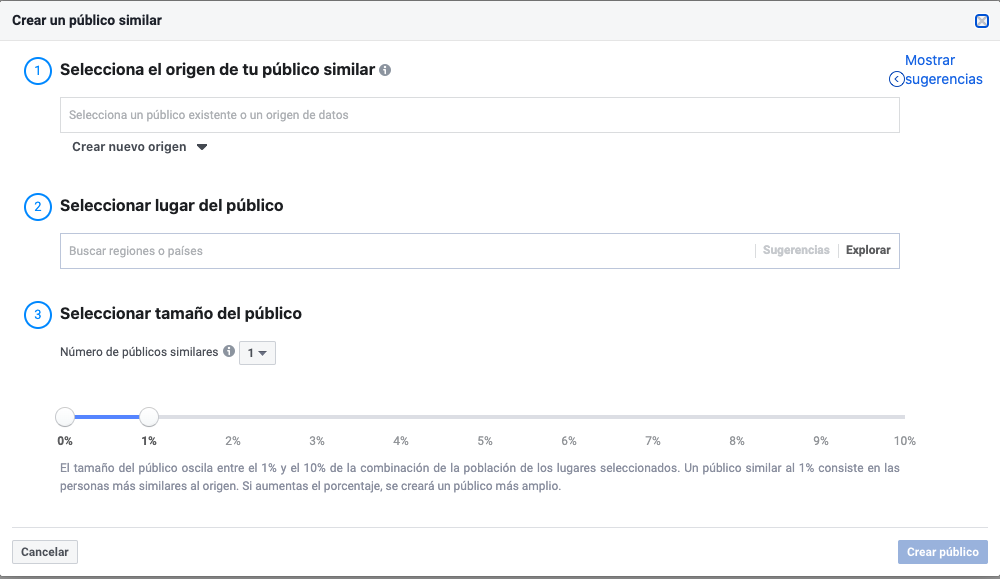Click the numbered step 3 circle icon
Image resolution: width=1000 pixels, height=579 pixels.
[37, 314]
